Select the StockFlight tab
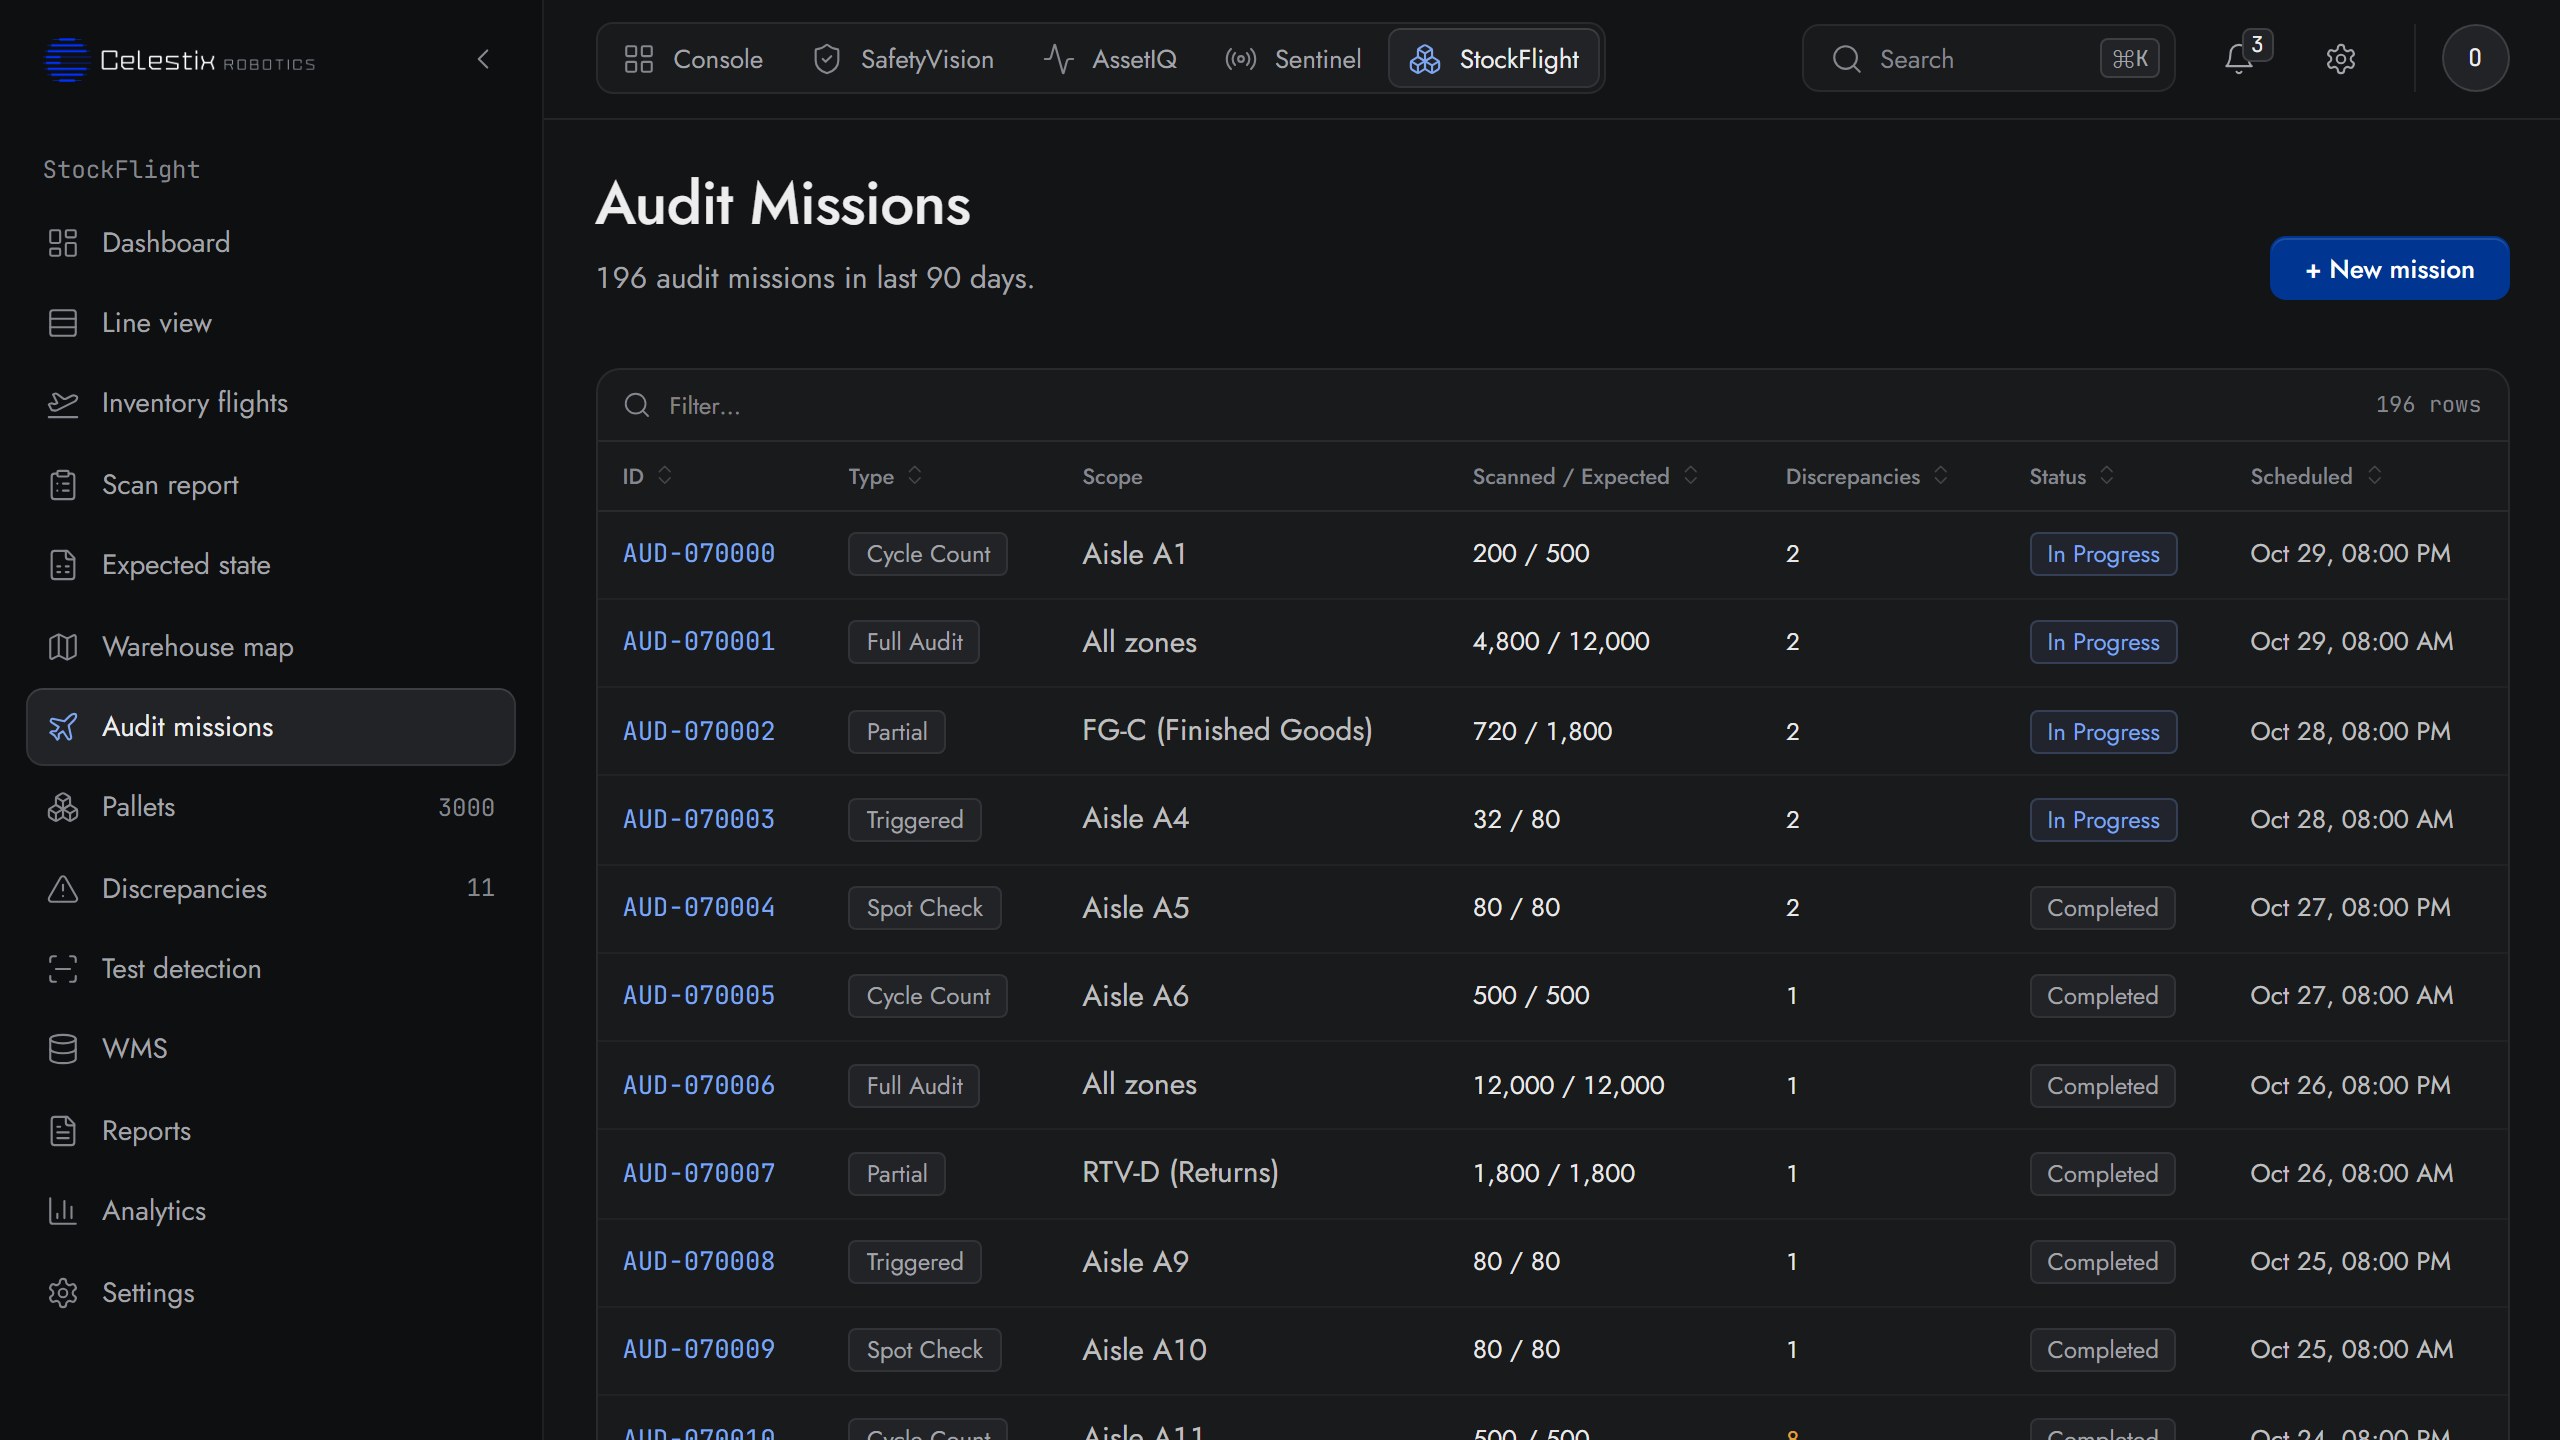 pos(1494,59)
